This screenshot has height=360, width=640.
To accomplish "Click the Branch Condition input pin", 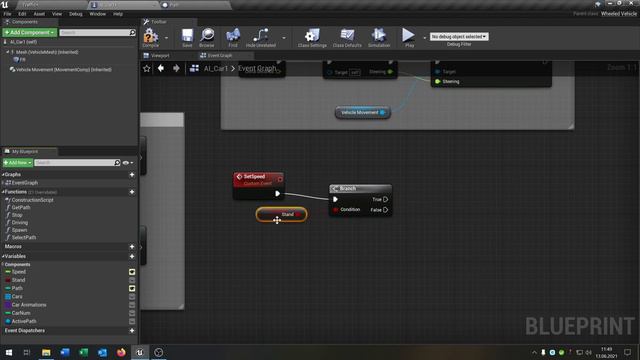I will coord(336,210).
